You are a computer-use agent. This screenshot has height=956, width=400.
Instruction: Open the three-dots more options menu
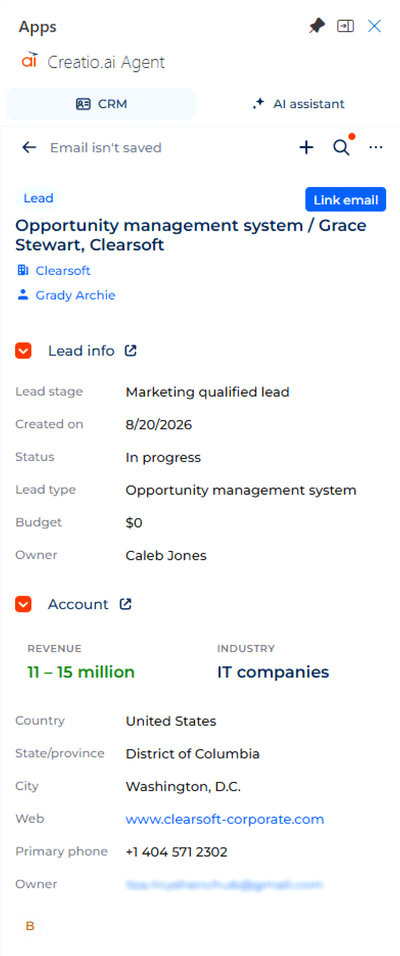[376, 148]
